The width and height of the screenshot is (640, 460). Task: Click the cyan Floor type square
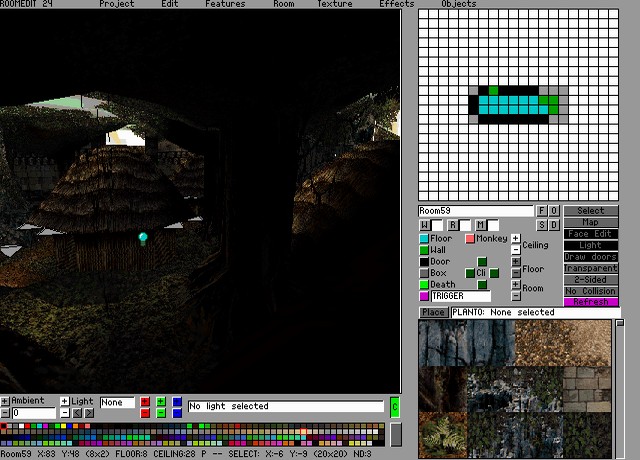pyautogui.click(x=424, y=239)
